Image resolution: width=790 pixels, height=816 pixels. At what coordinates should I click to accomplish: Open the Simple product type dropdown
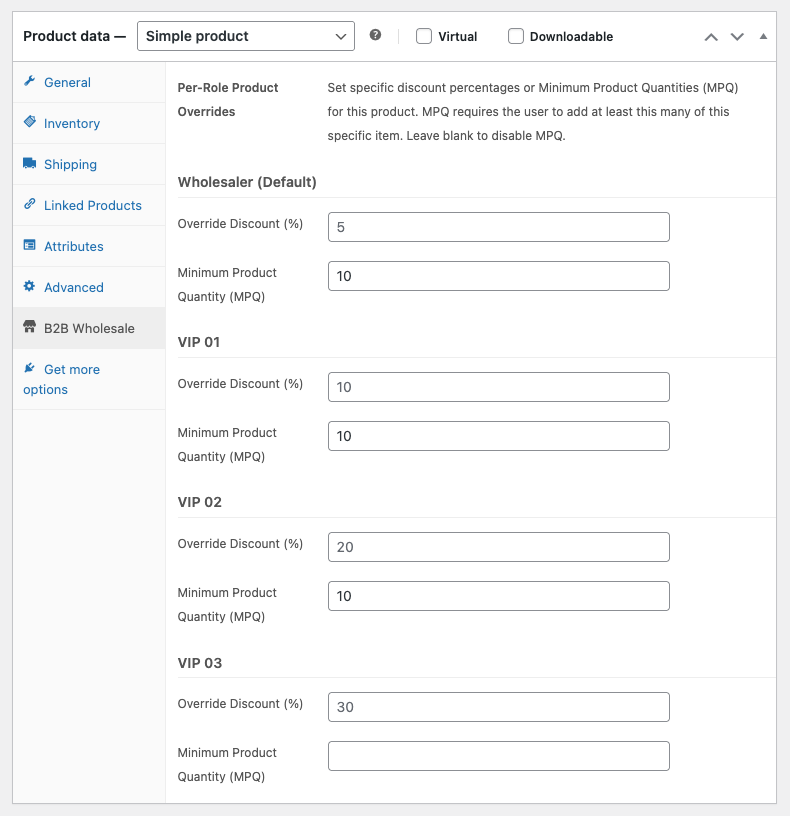pos(245,36)
